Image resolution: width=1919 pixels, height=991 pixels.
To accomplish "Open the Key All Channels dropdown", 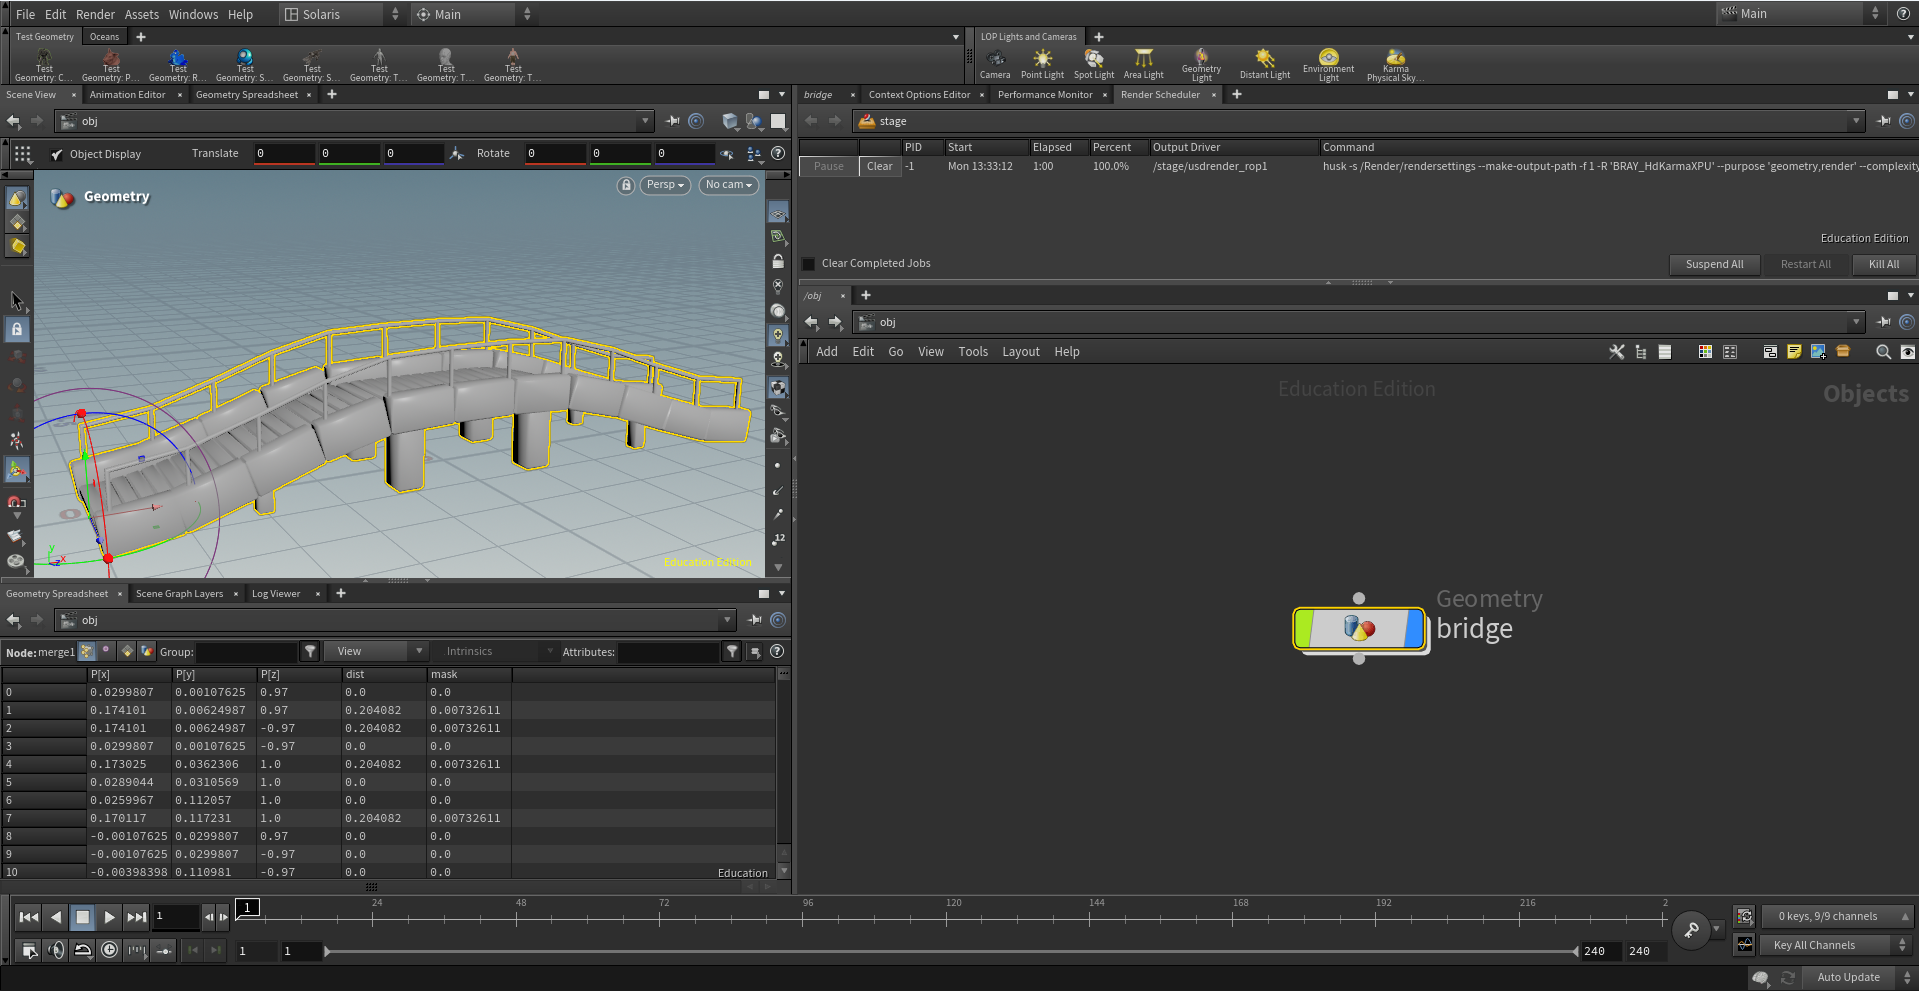I will pos(1836,945).
